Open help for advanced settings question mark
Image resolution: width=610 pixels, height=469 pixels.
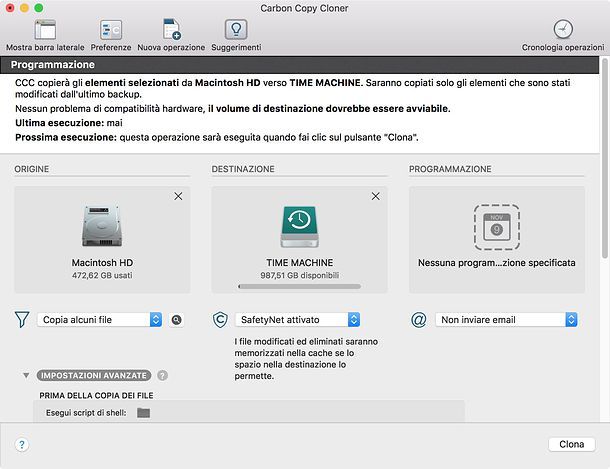(163, 376)
